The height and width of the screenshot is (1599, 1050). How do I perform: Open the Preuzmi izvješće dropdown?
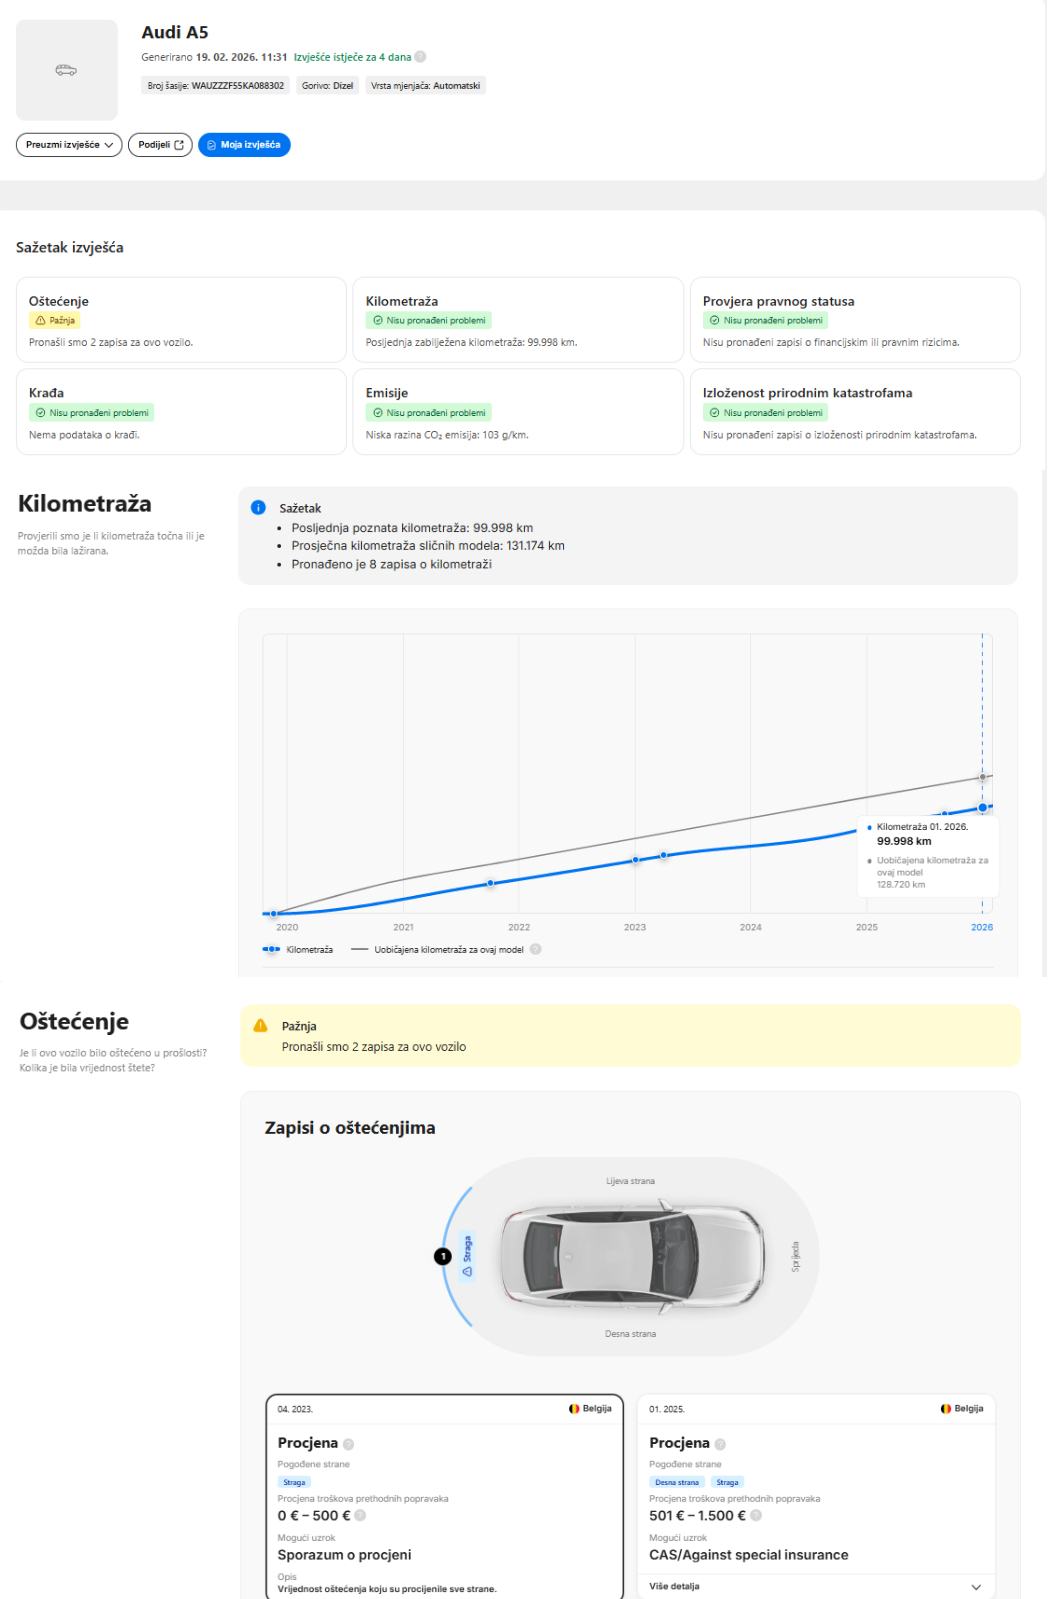[69, 145]
